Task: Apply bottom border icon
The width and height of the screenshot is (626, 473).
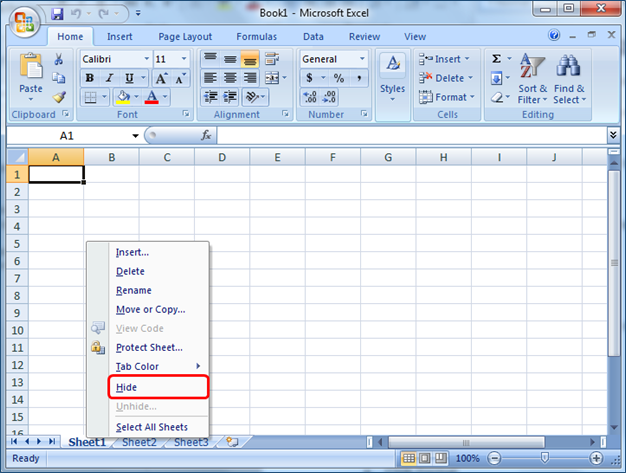Action: pyautogui.click(x=91, y=97)
